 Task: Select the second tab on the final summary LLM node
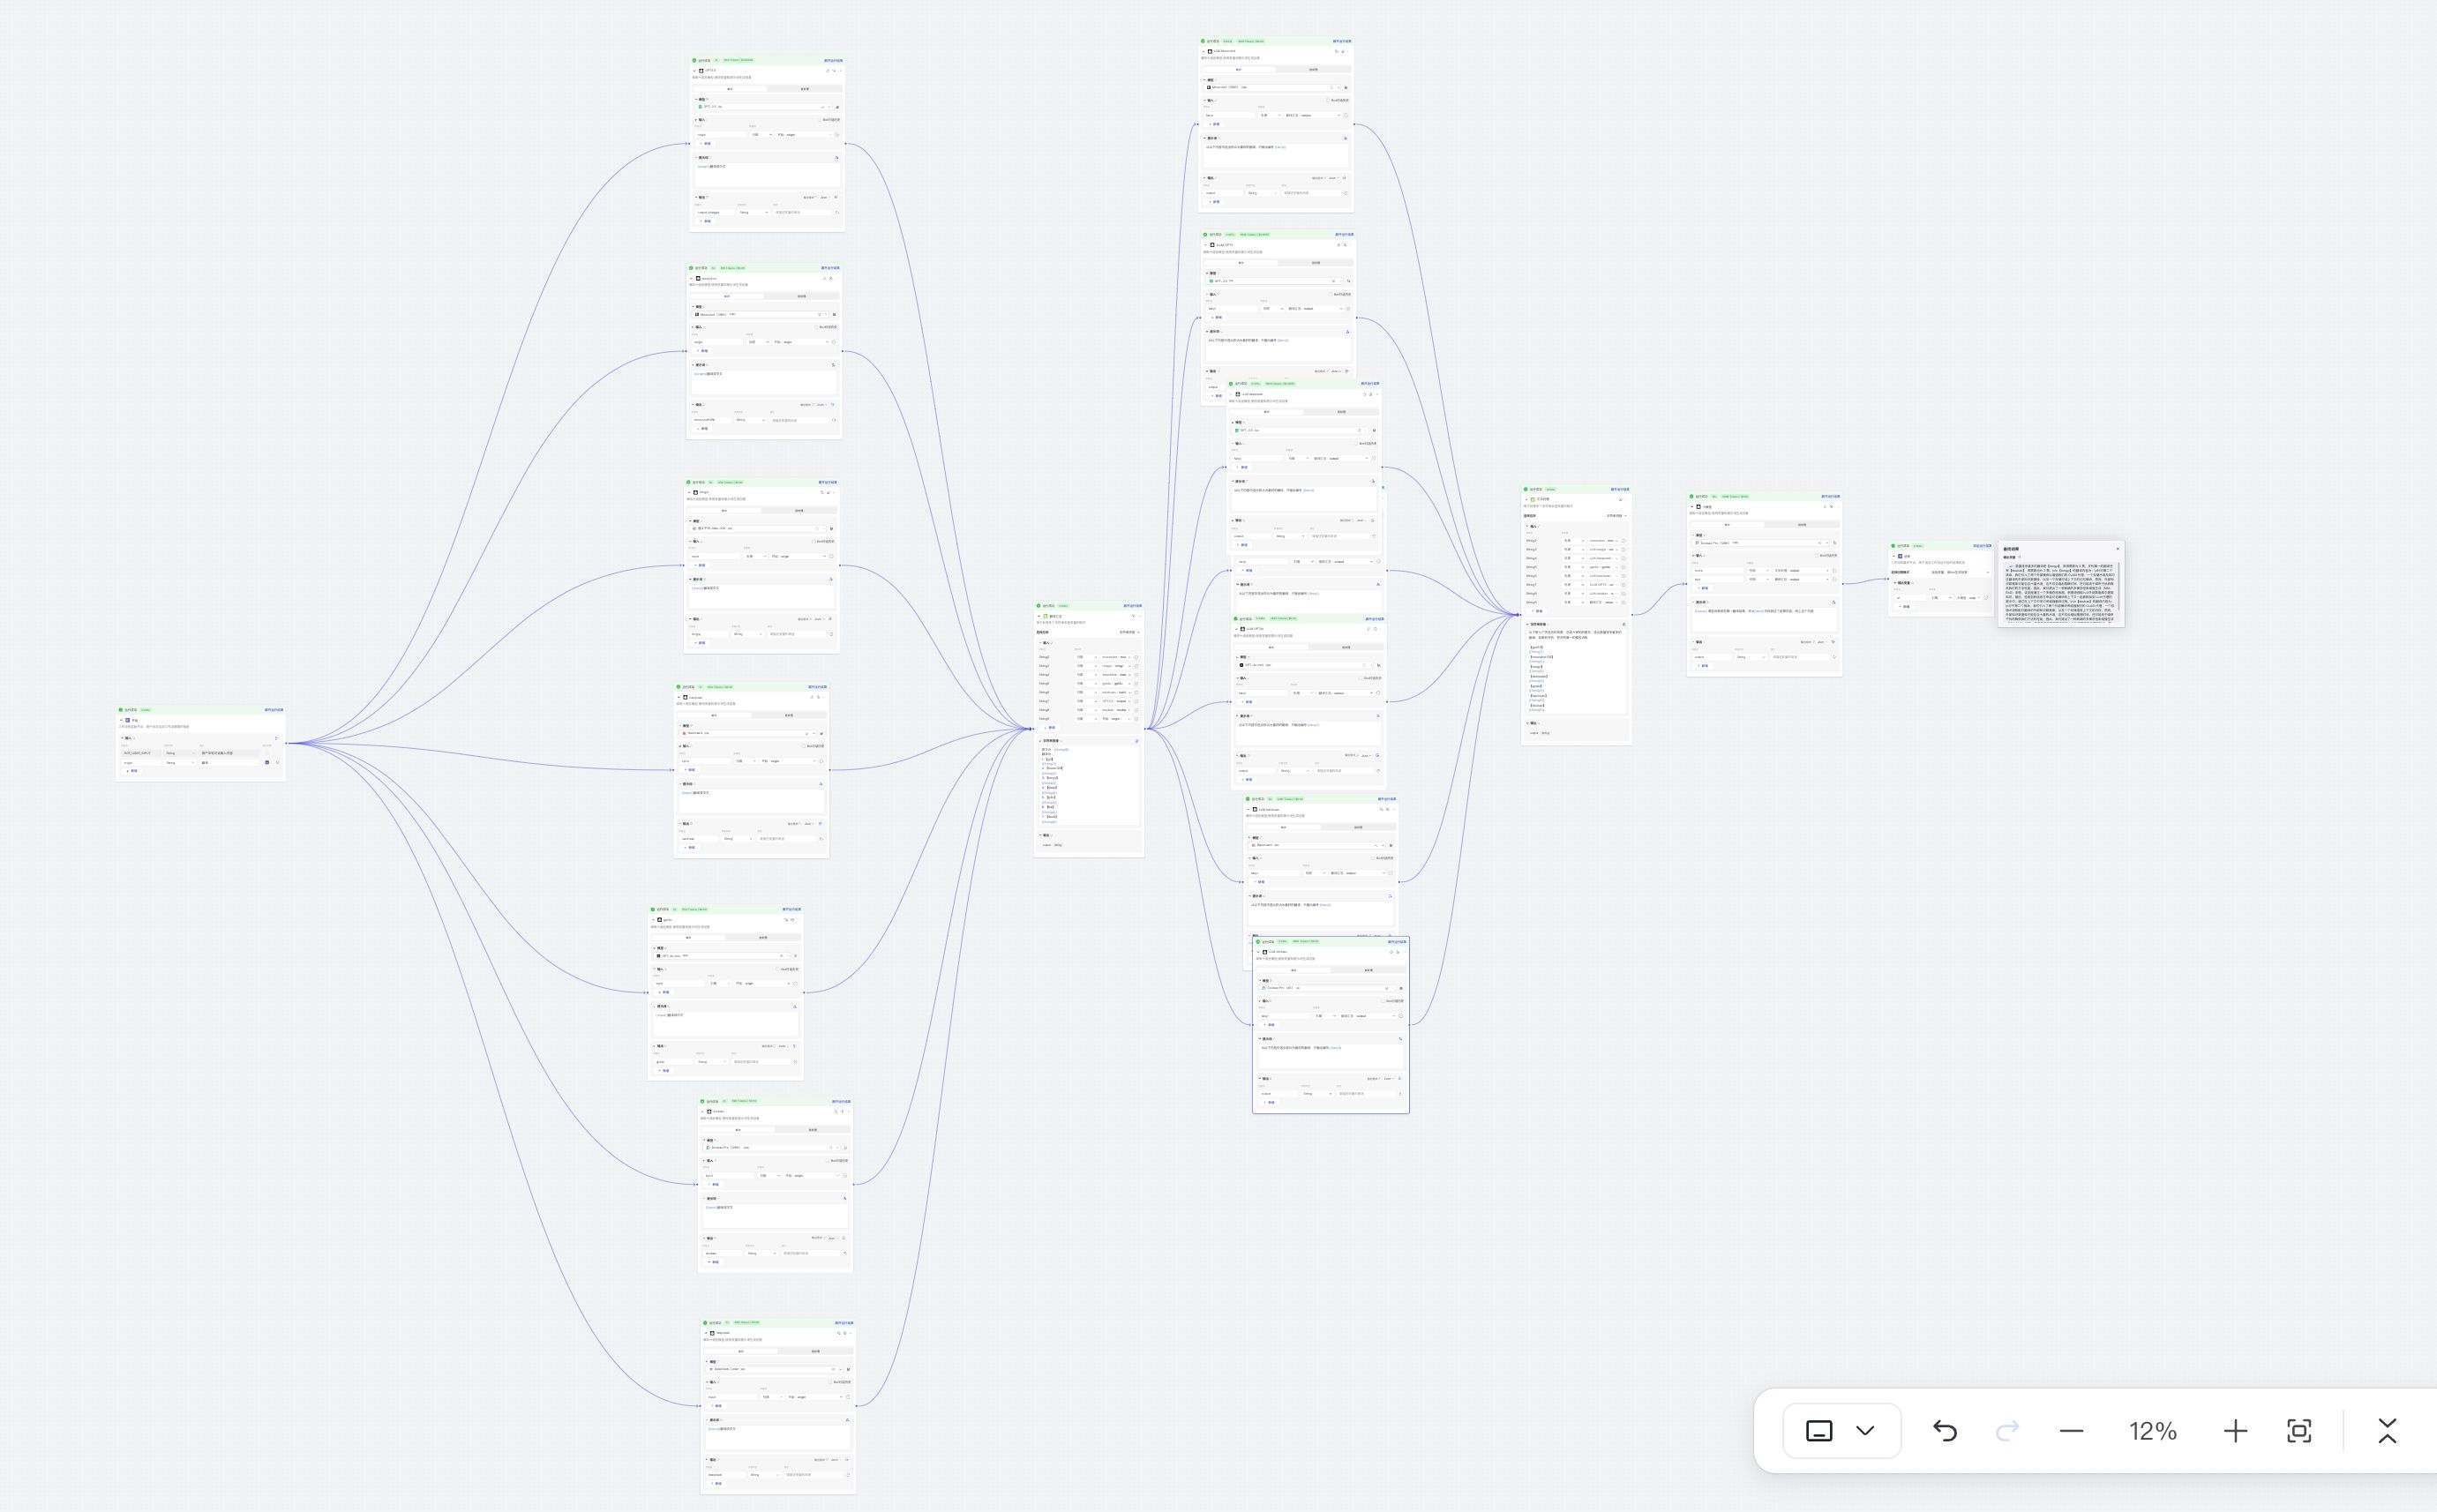(x=1801, y=524)
